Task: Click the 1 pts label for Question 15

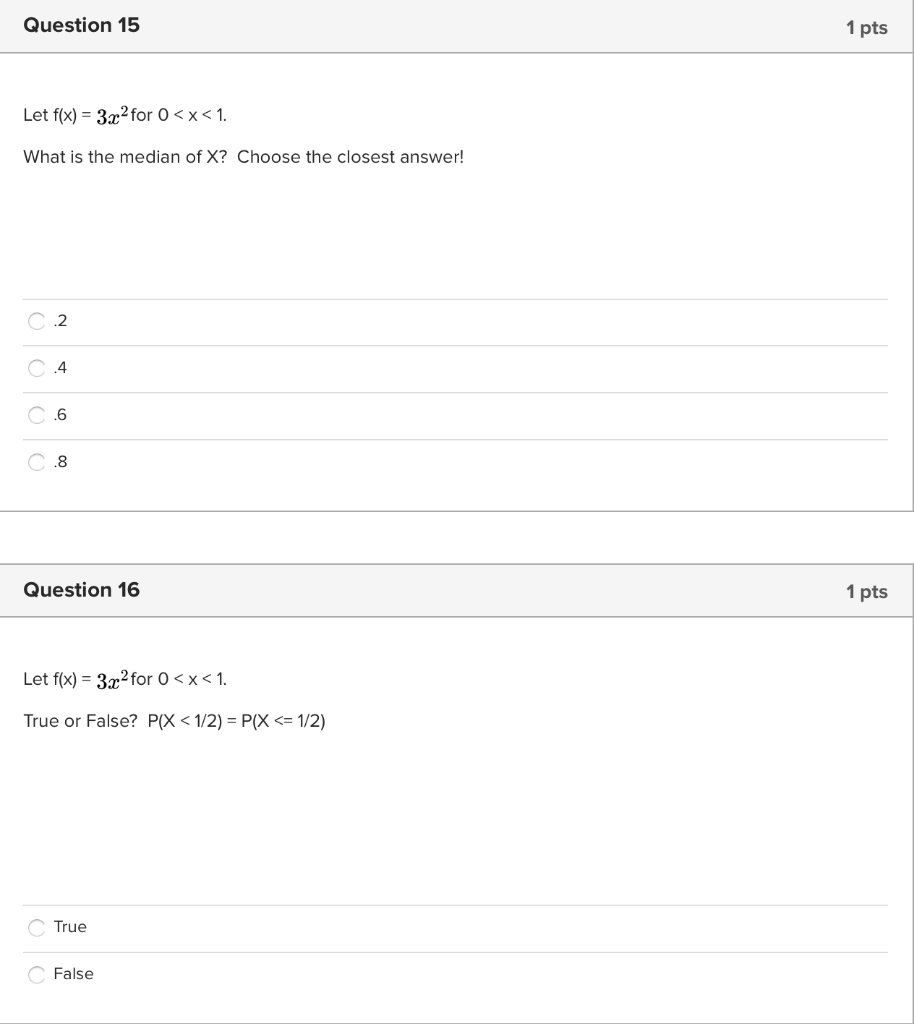Action: (868, 28)
